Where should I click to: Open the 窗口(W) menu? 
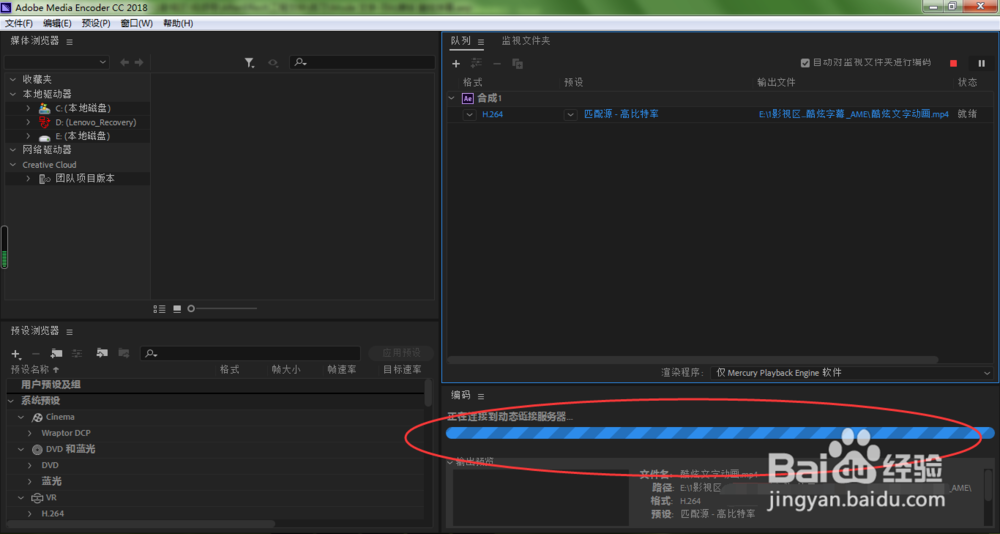pyautogui.click(x=136, y=24)
